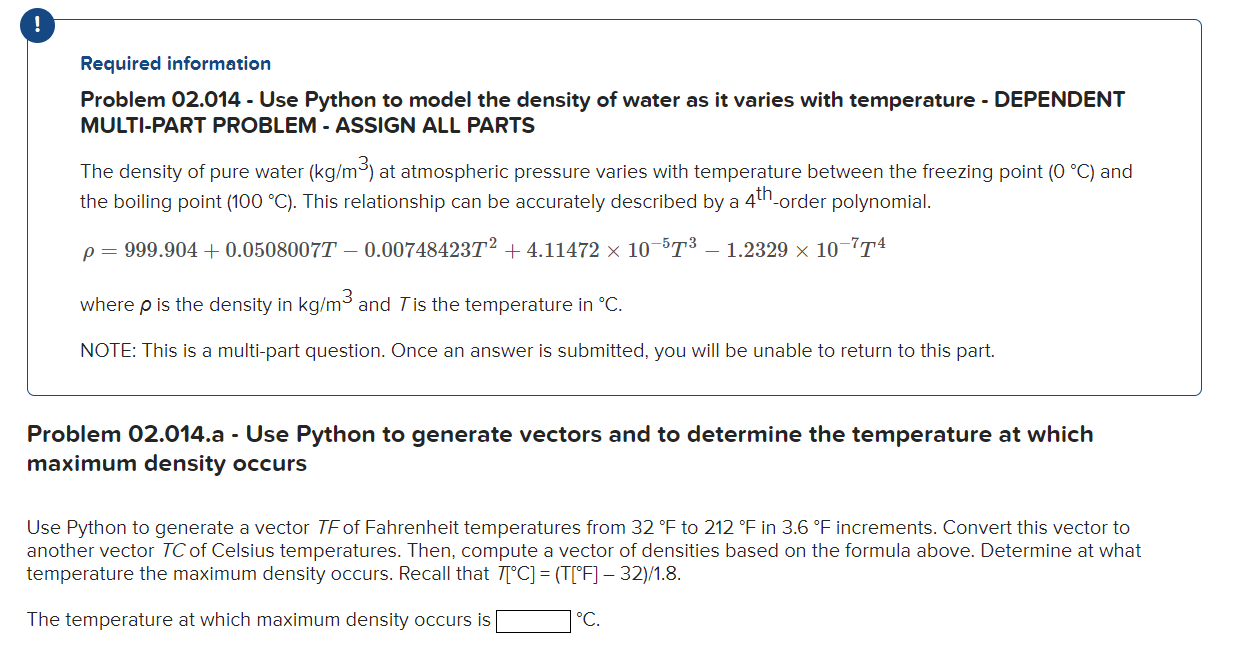This screenshot has width=1237, height=655.
Task: Select the Required information label
Action: (175, 63)
